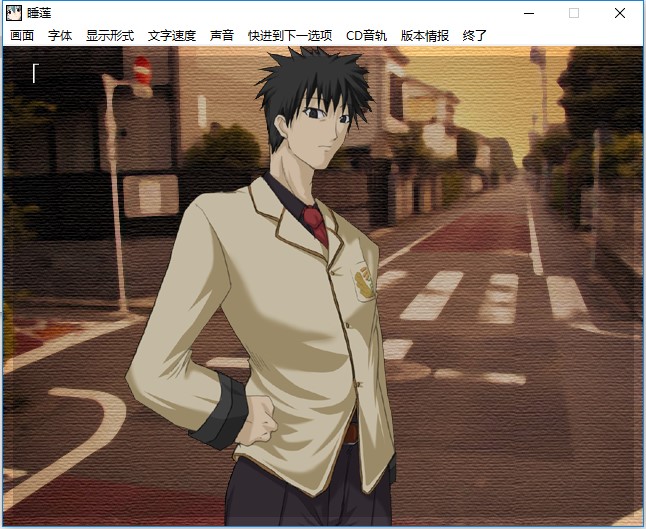Screen dimensions: 646x529
Task: Click the no-entry road sign
Action: click(x=142, y=72)
